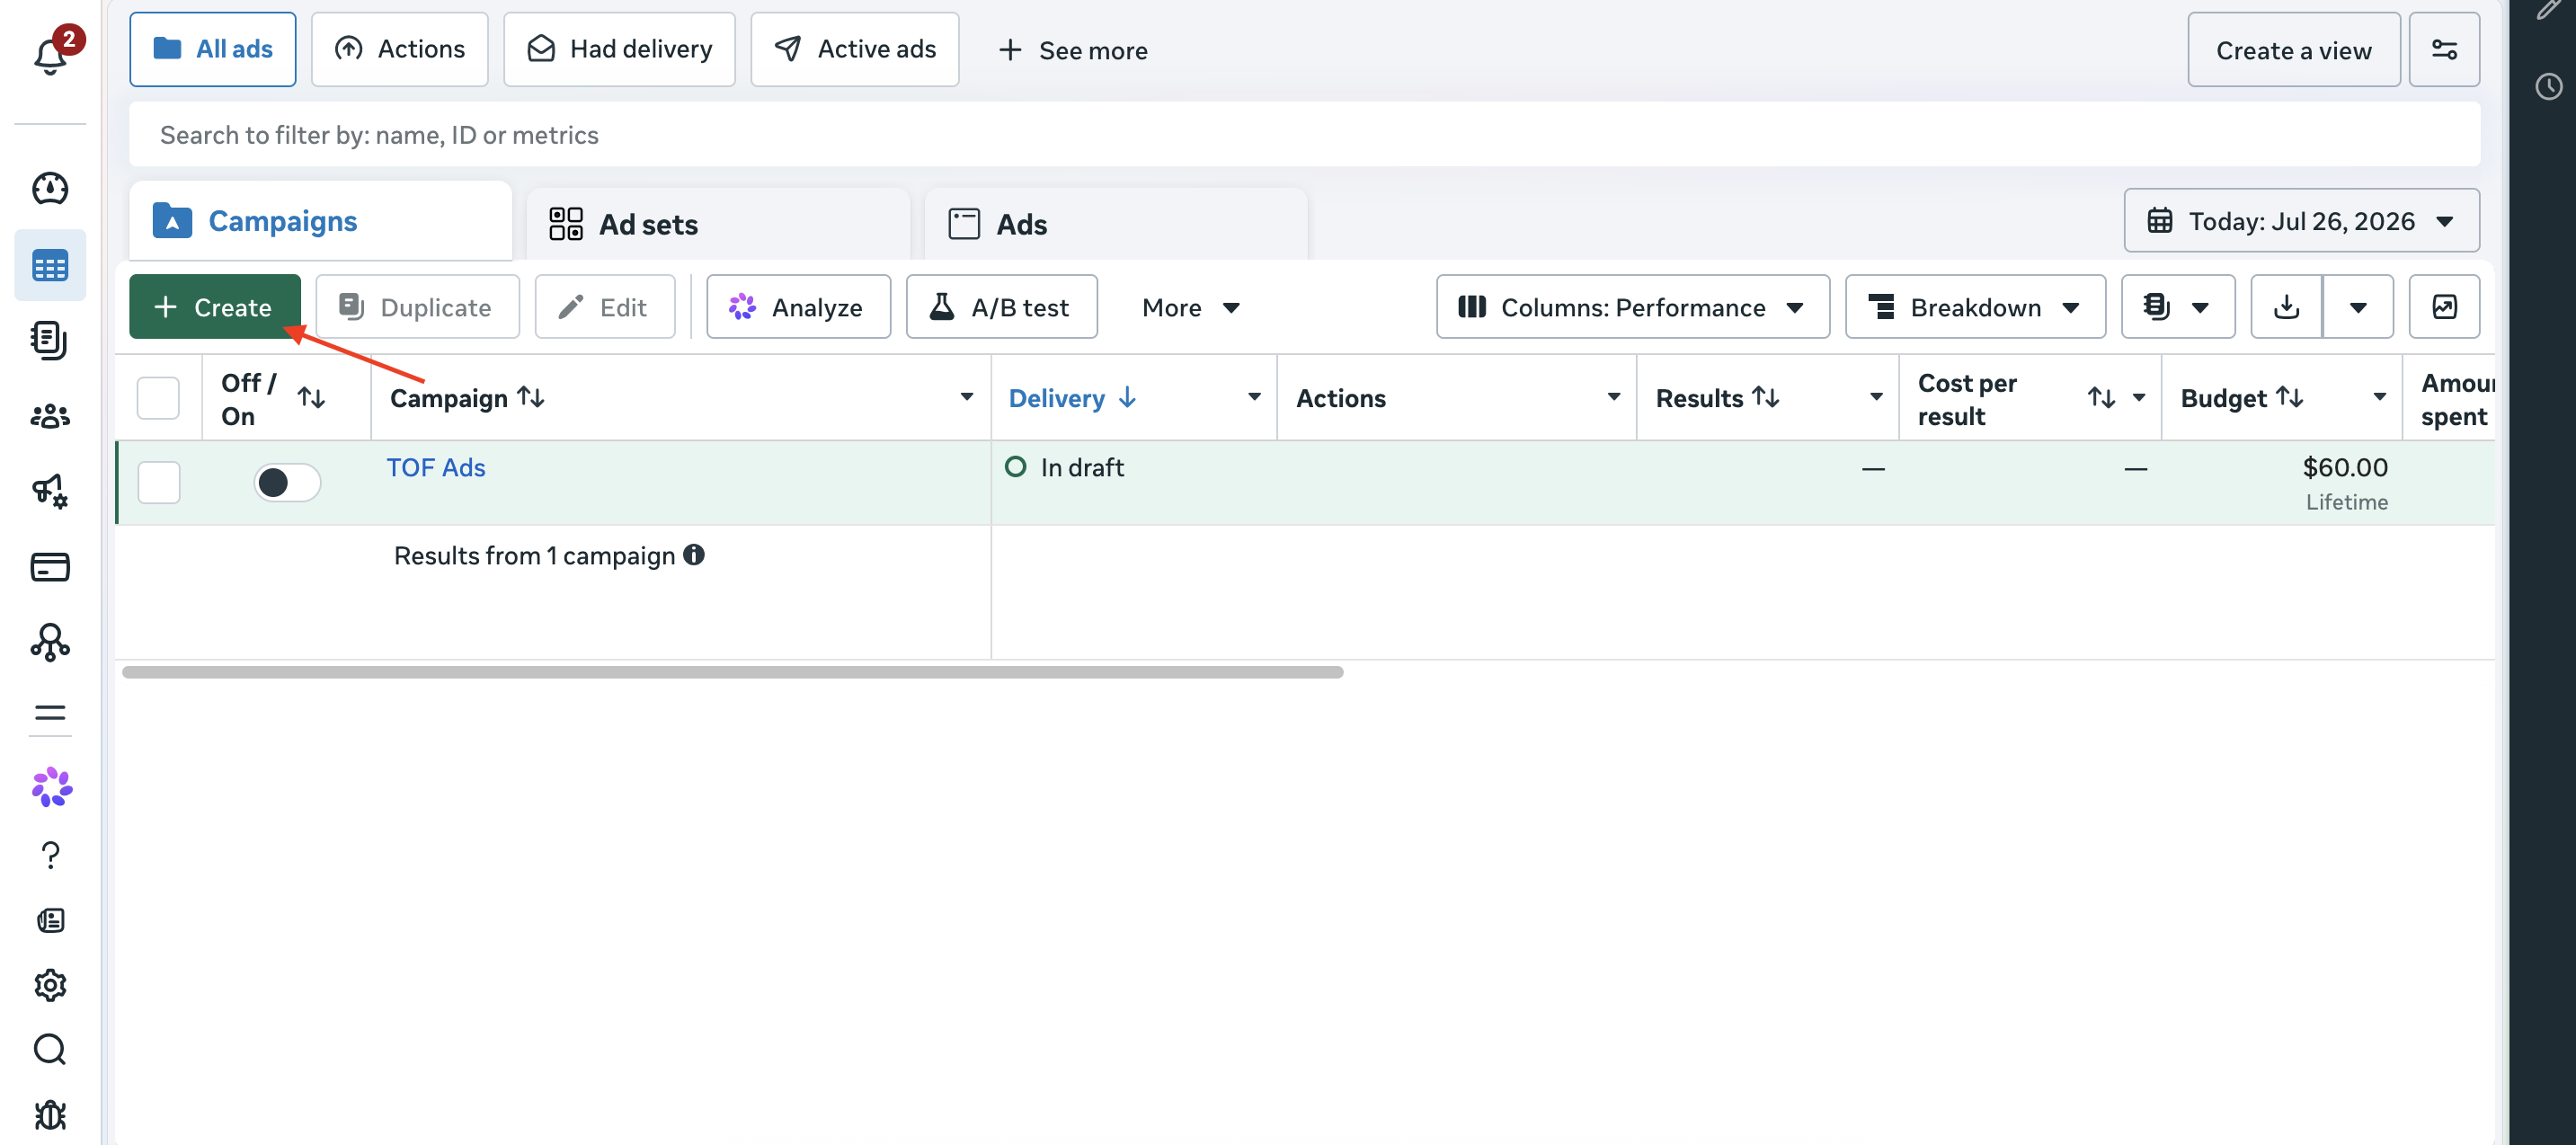Open the Delivery column header caret menu
The width and height of the screenshot is (2576, 1145).
point(1253,398)
